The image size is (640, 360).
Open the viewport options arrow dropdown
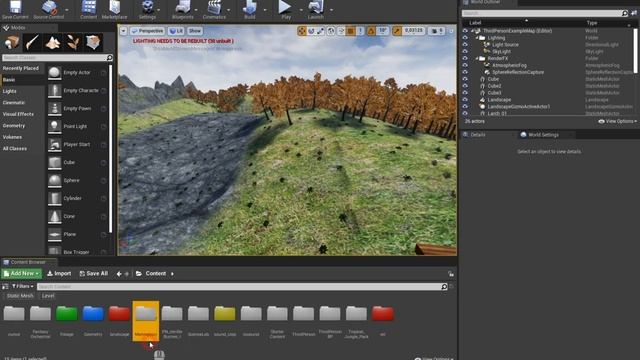pos(123,31)
